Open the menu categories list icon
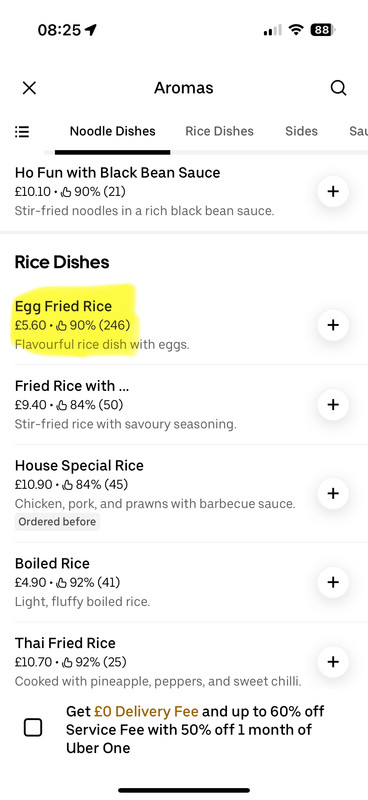368x800 pixels. pyautogui.click(x=22, y=132)
